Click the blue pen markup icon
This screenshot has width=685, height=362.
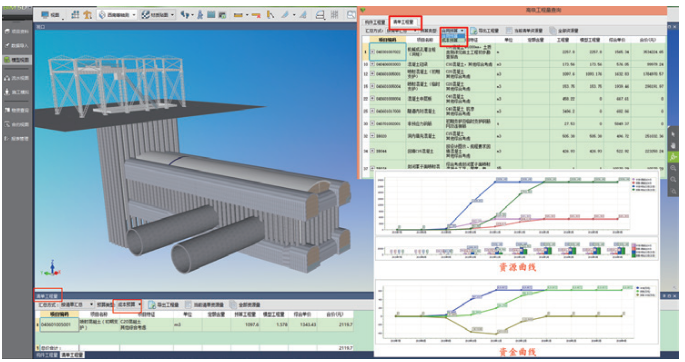pyautogui.click(x=285, y=15)
